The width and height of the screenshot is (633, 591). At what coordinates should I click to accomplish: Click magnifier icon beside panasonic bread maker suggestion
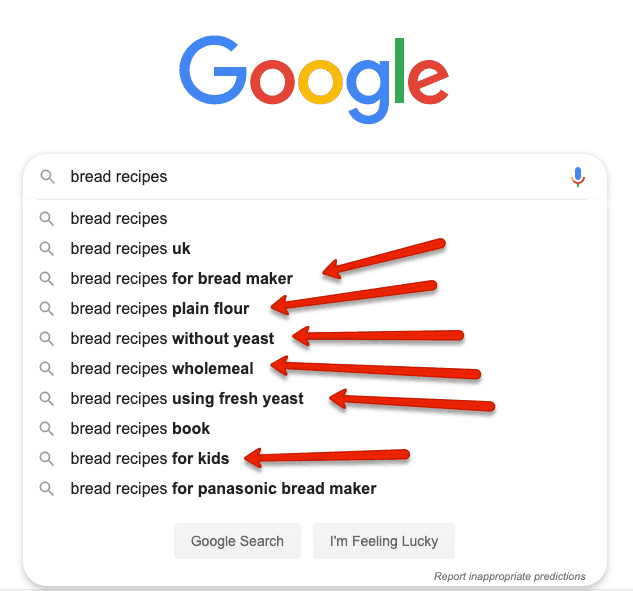(x=46, y=488)
